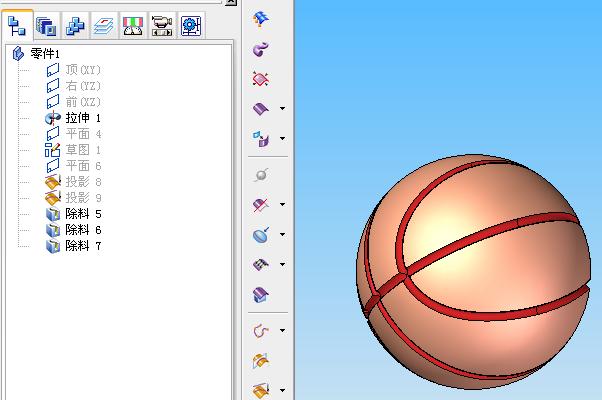The height and width of the screenshot is (400, 602).
Task: Select the Keypoint Curve tool
Action: click(261, 331)
